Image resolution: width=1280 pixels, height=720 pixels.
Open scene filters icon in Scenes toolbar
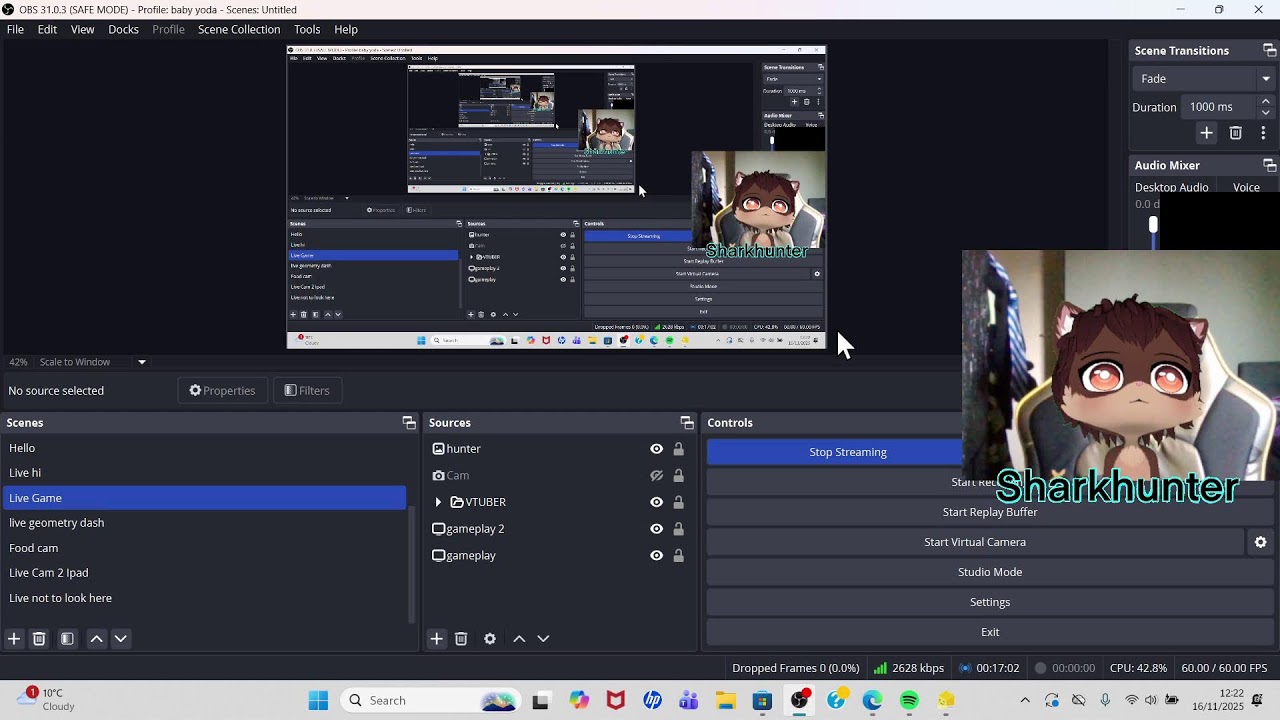pos(67,638)
